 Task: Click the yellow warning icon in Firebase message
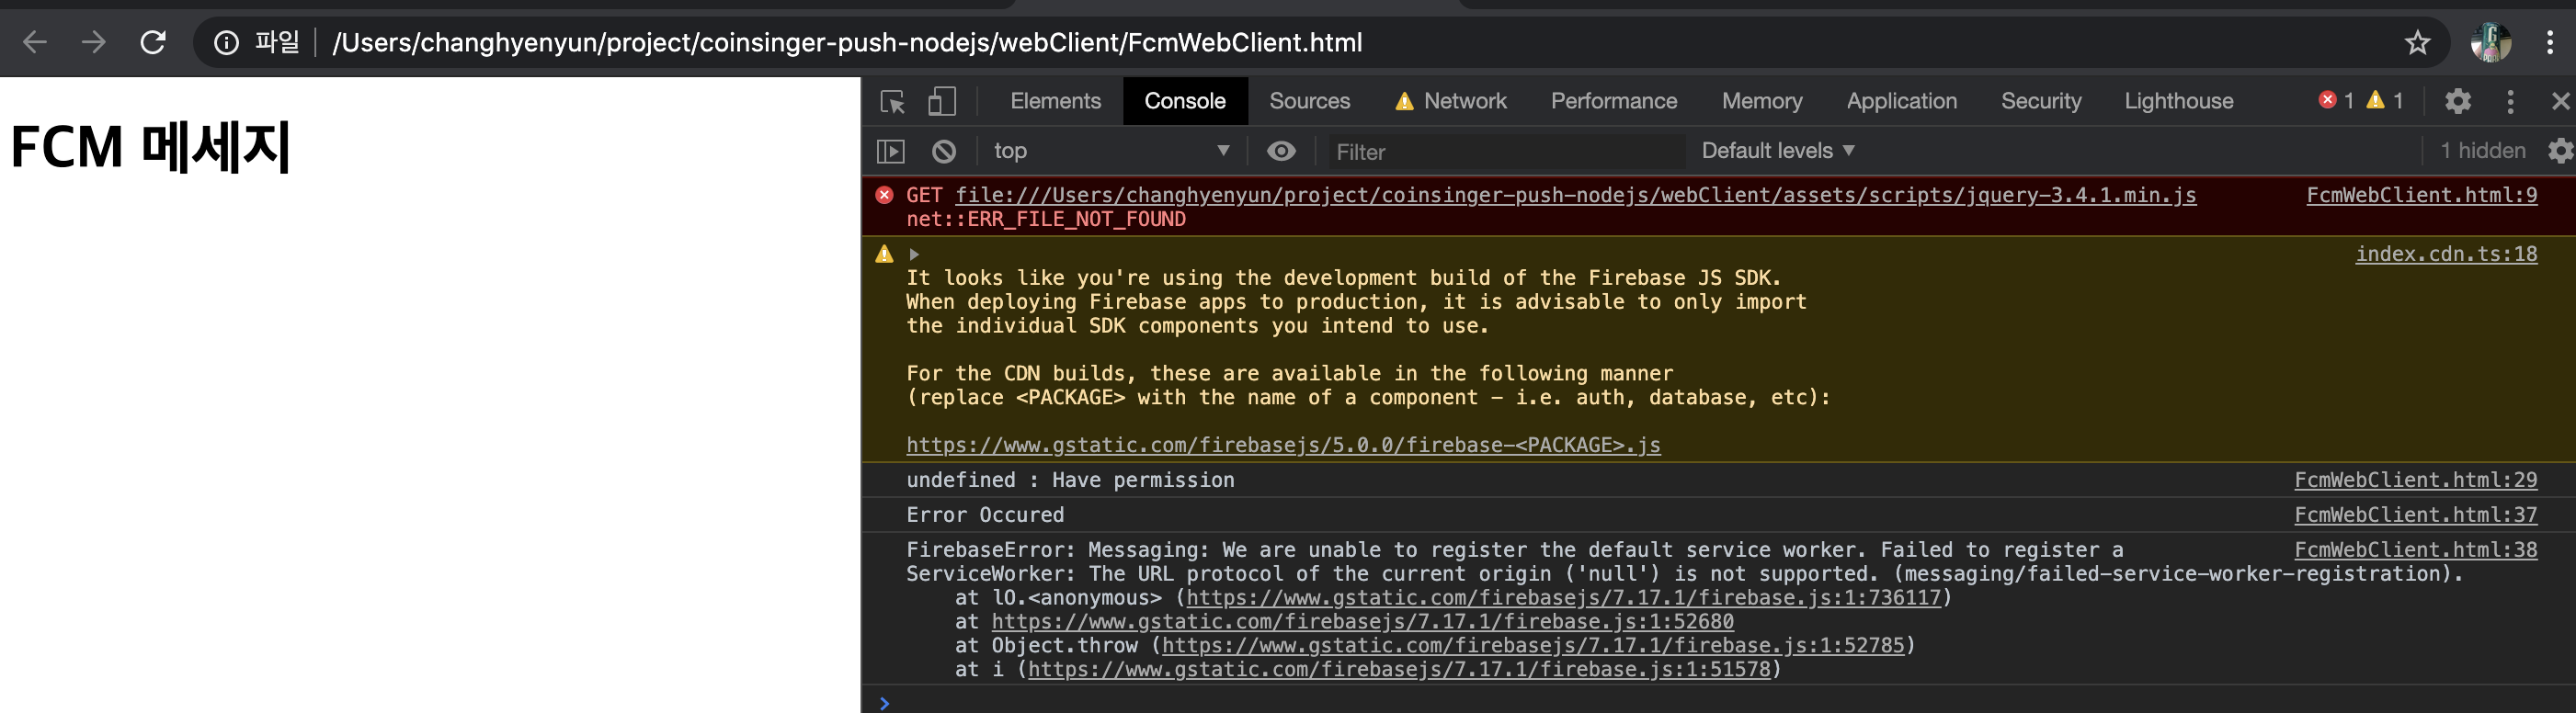coord(884,254)
